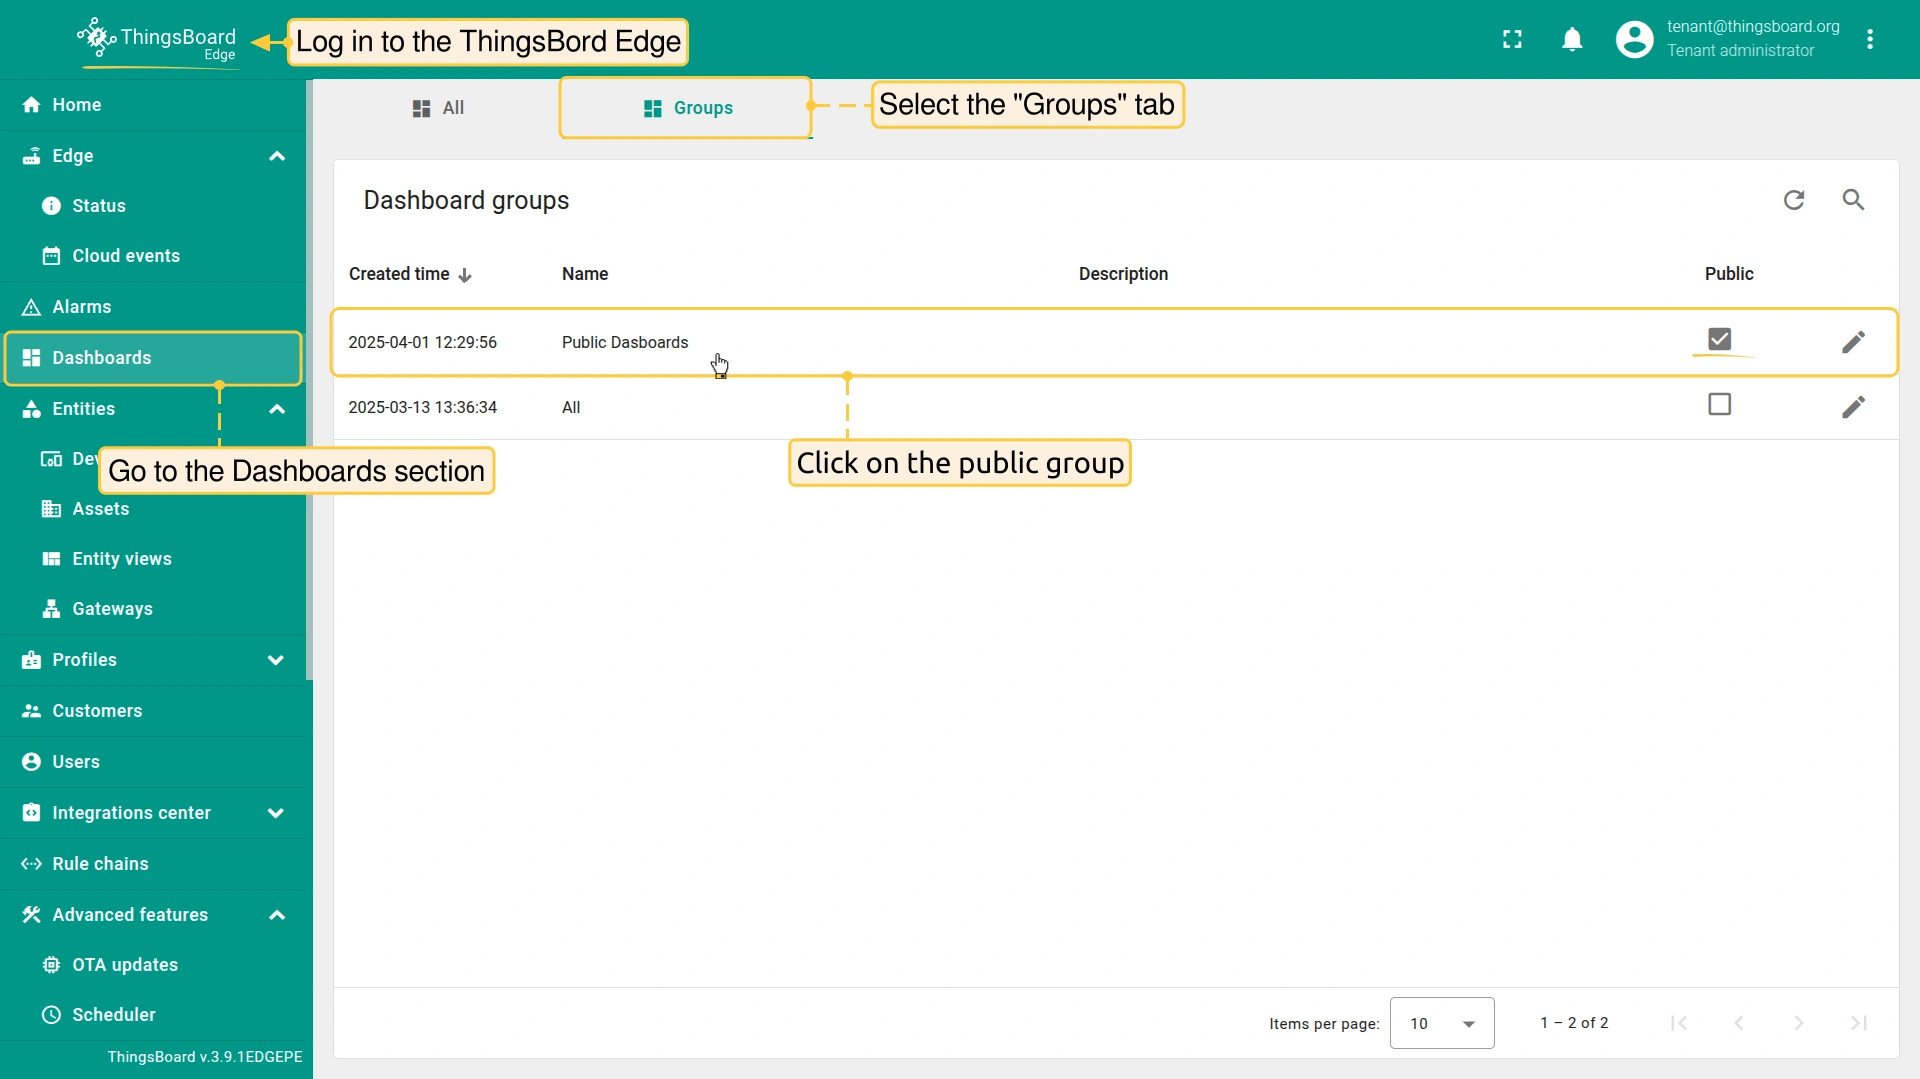Open the Public Dasboards group row
1920x1079 pixels.
click(625, 342)
